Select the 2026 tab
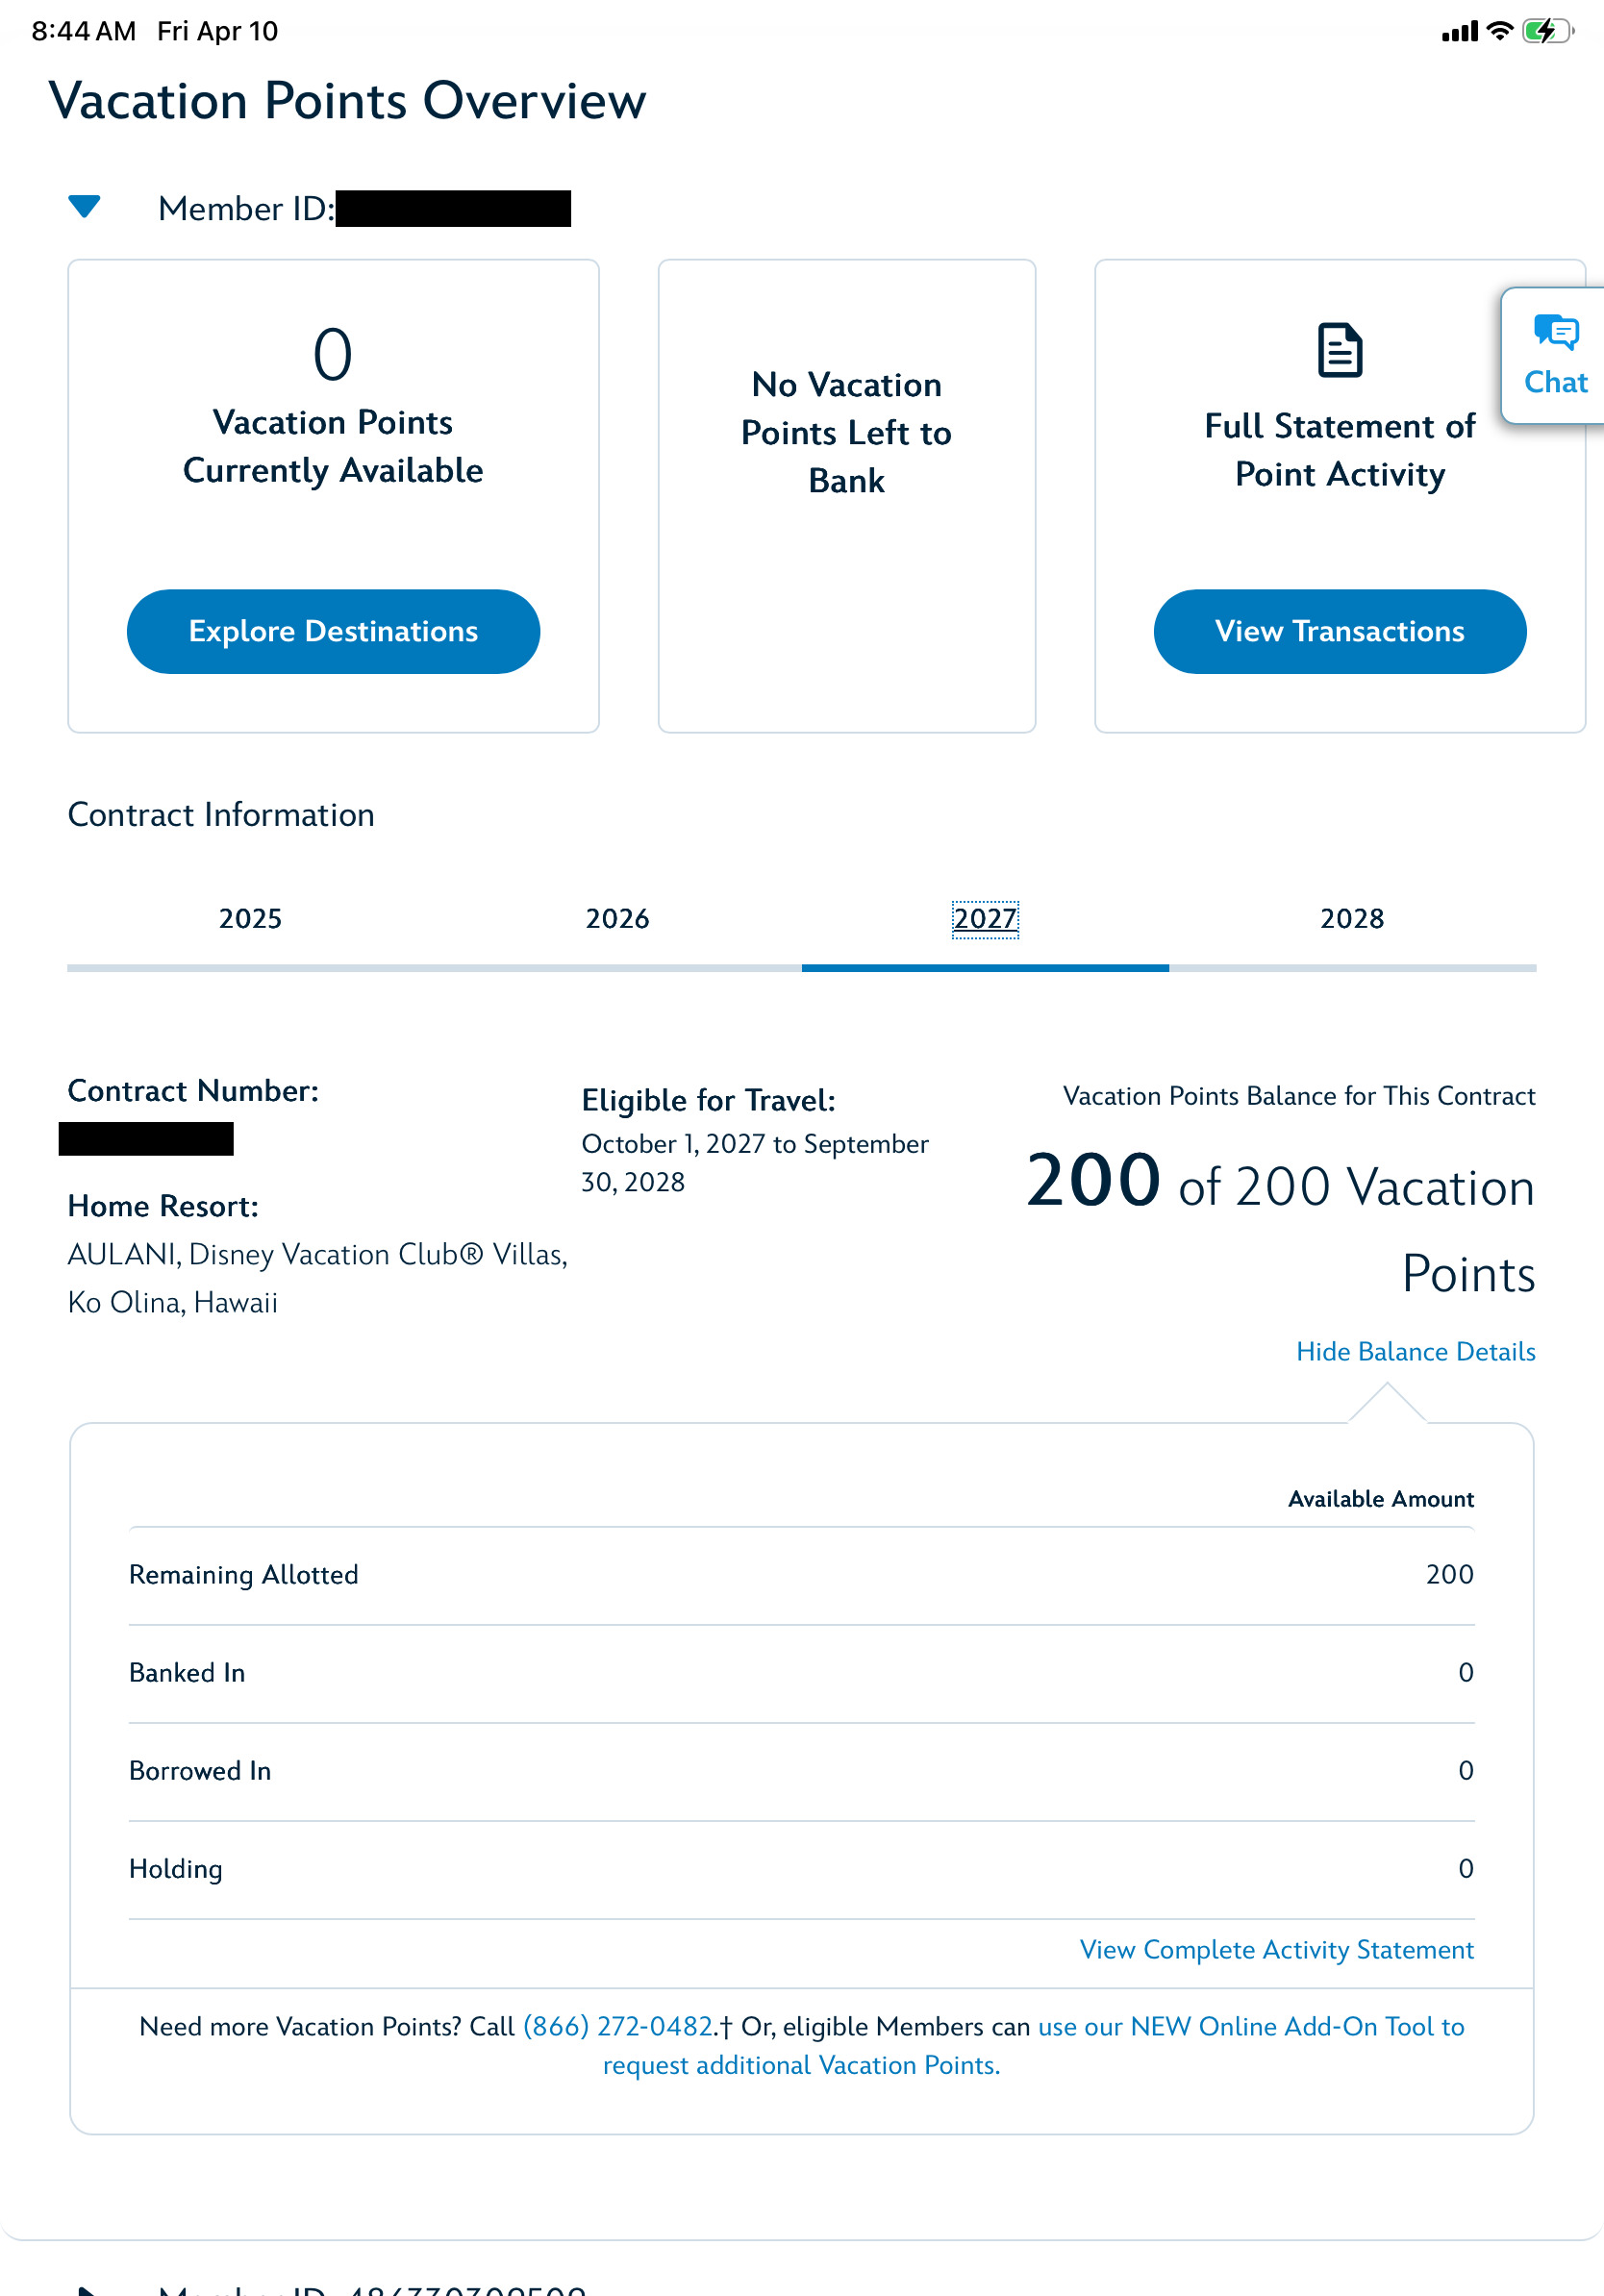 pos(617,918)
